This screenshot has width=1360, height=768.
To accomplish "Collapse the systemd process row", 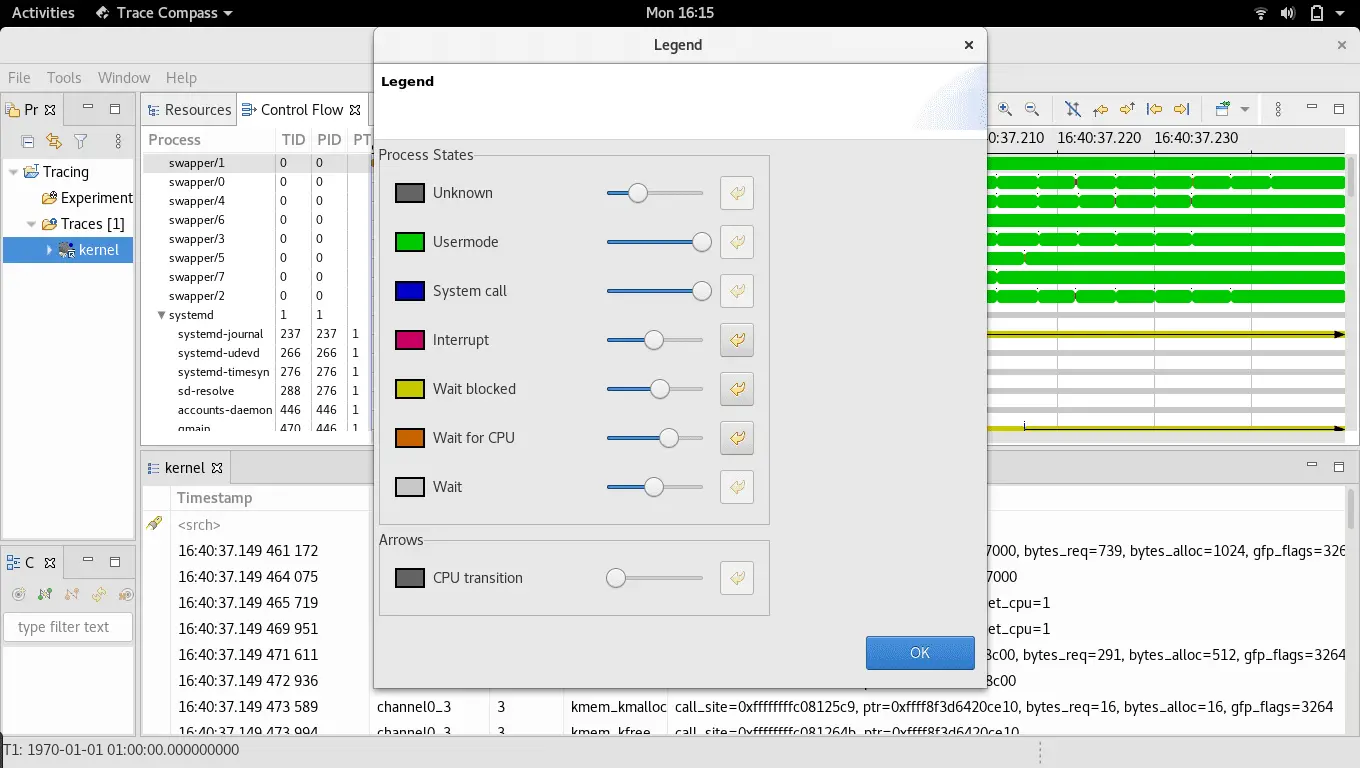I will [x=161, y=315].
